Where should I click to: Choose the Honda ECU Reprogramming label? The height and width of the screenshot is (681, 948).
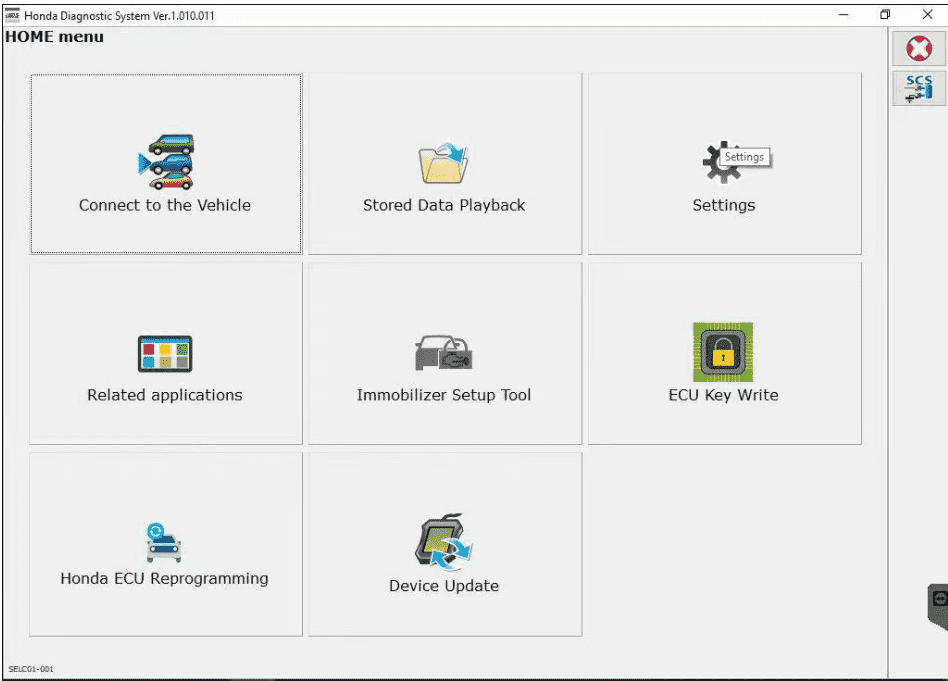pyautogui.click(x=164, y=579)
